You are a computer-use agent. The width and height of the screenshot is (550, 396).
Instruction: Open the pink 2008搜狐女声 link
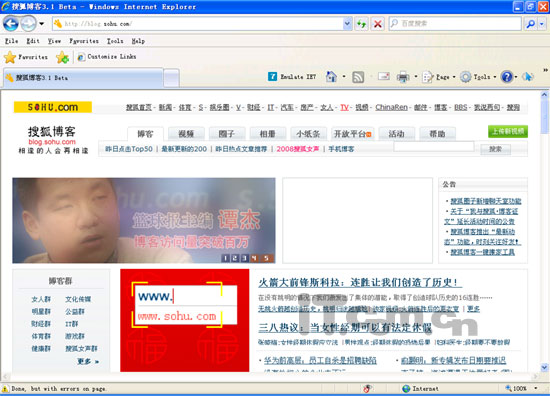pos(298,149)
